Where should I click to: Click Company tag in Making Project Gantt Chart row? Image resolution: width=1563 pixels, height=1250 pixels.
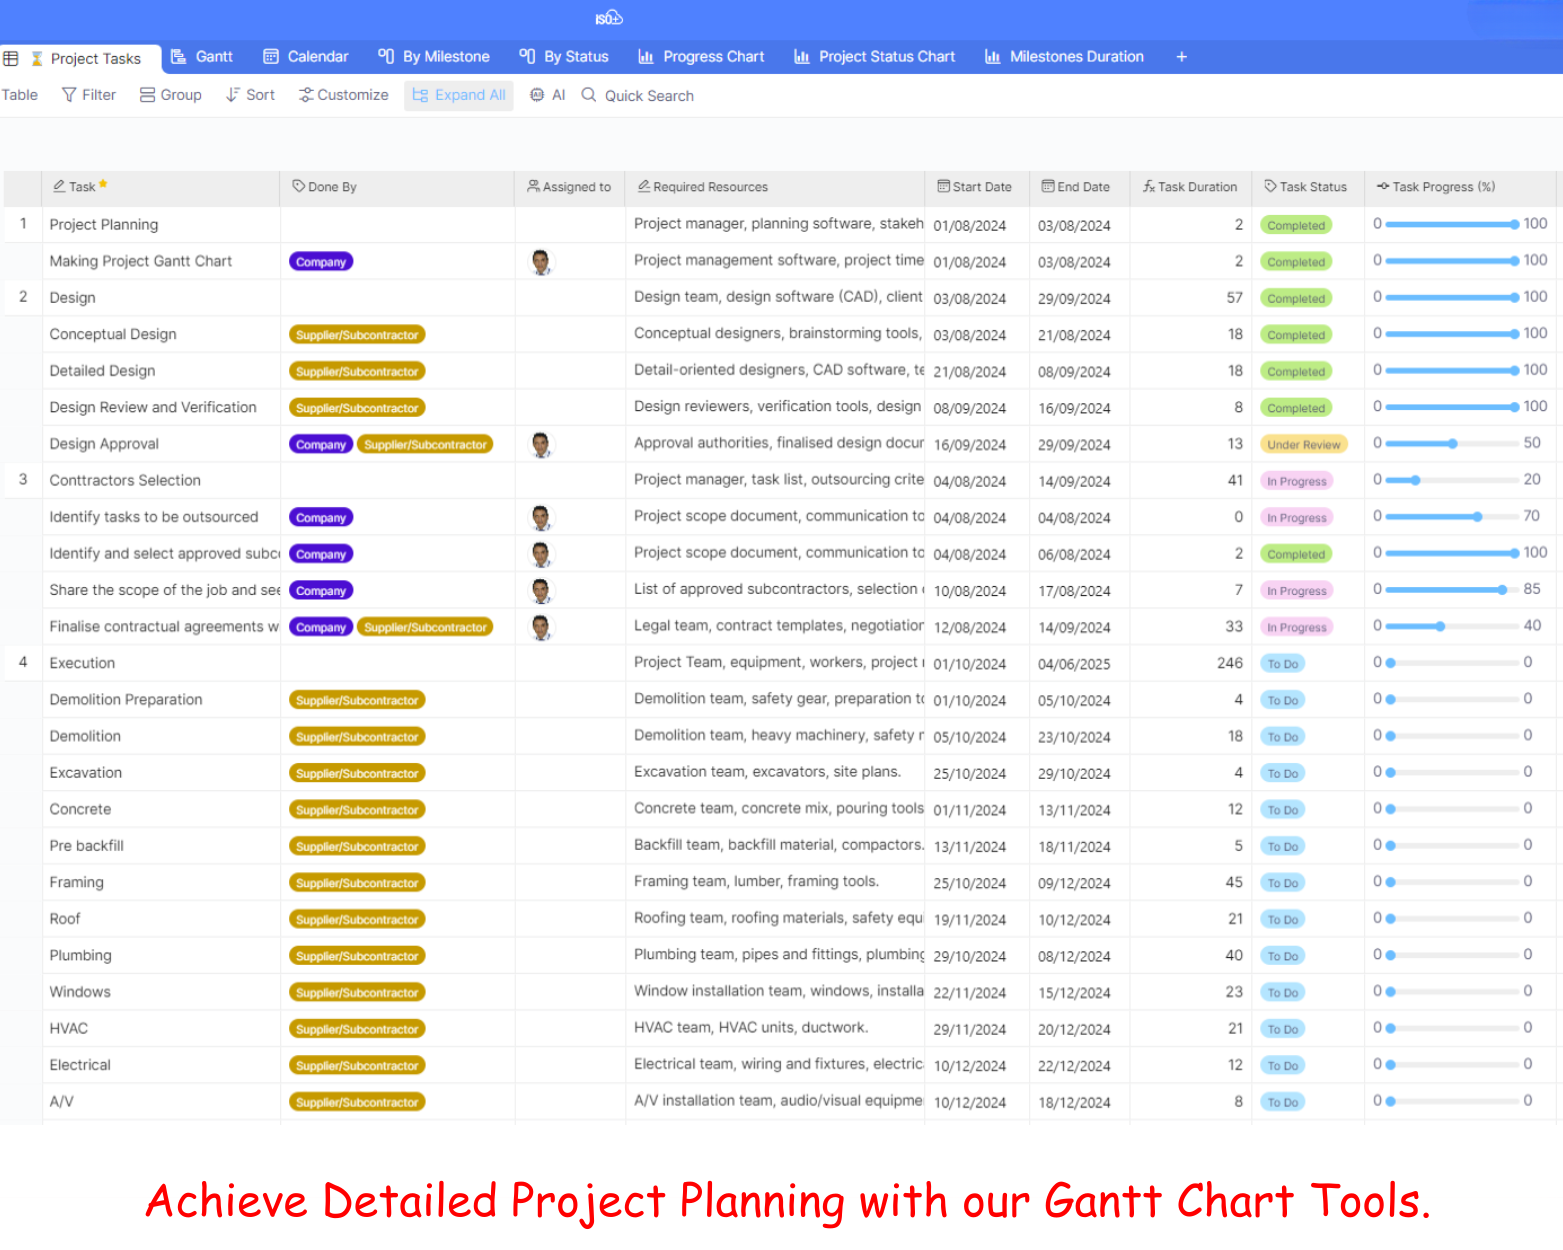[321, 262]
